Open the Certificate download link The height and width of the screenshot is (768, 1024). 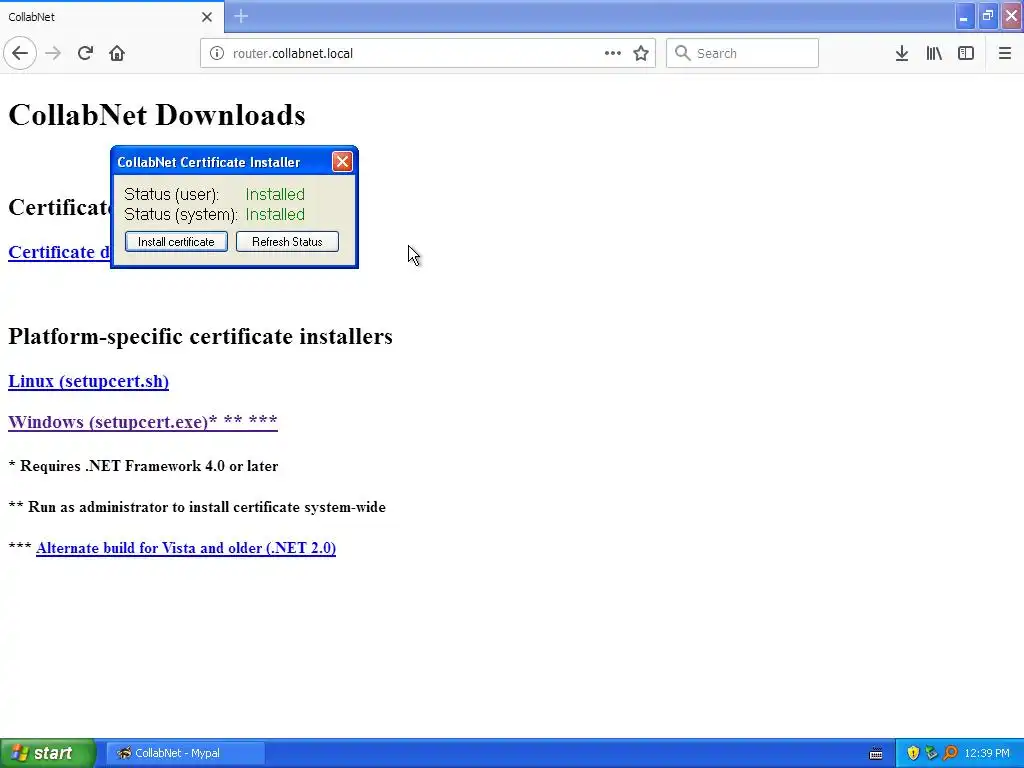(x=59, y=252)
